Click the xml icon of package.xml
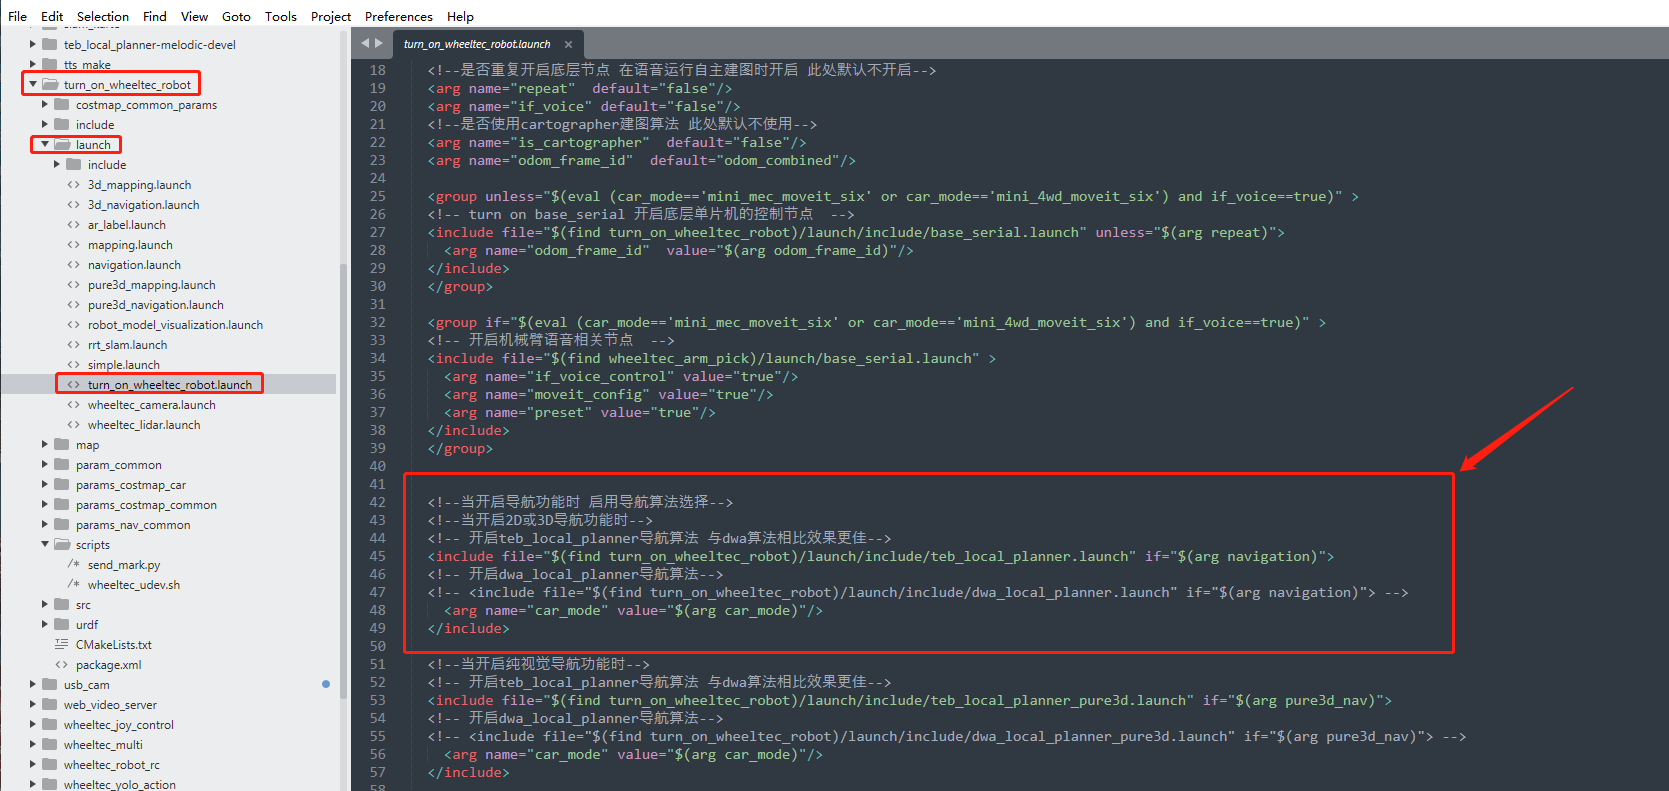Viewport: 1669px width, 791px height. (62, 665)
